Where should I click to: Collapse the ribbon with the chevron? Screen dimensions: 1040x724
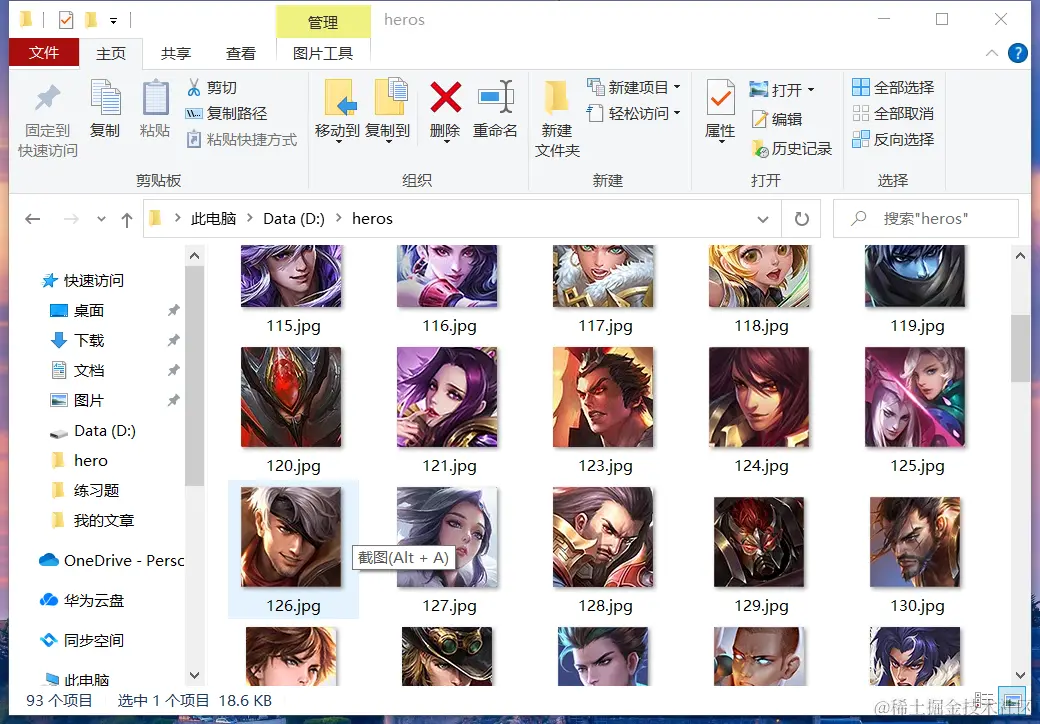pos(992,53)
